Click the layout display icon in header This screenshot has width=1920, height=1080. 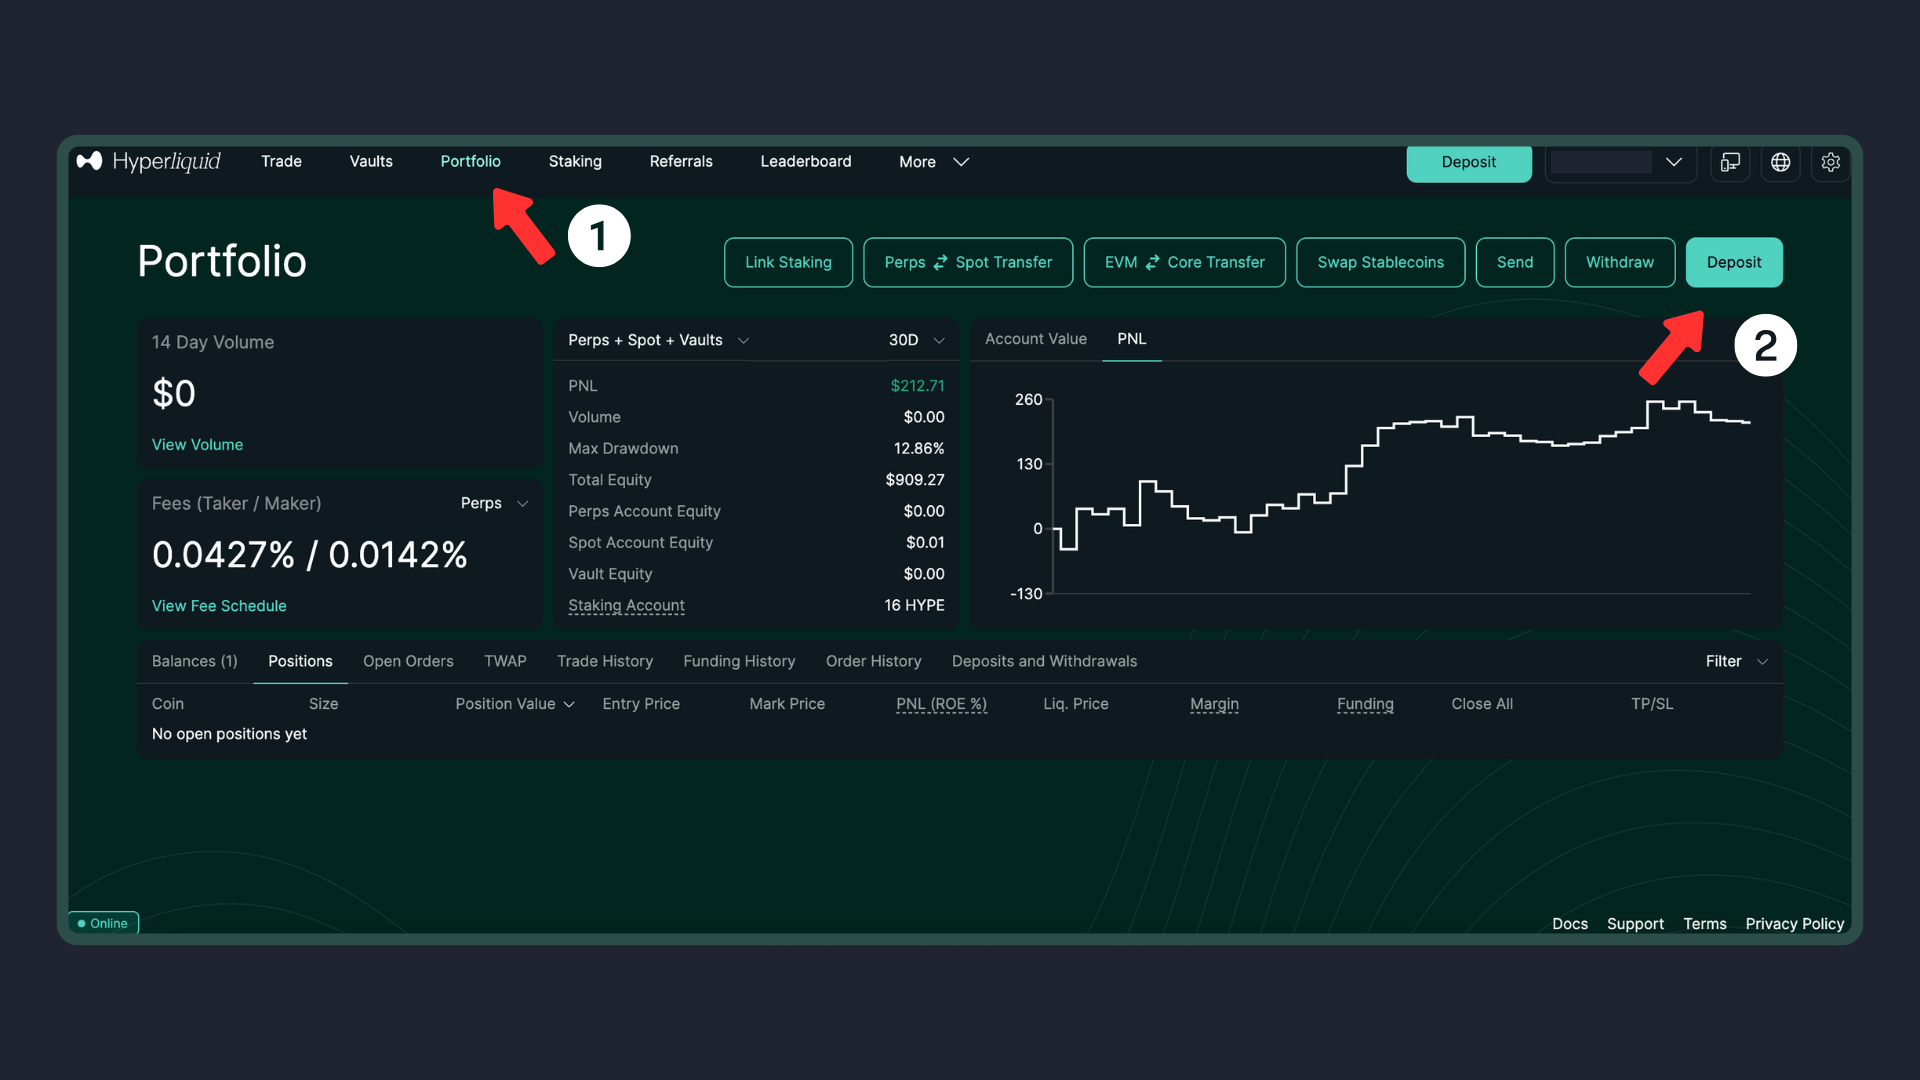pos(1730,162)
